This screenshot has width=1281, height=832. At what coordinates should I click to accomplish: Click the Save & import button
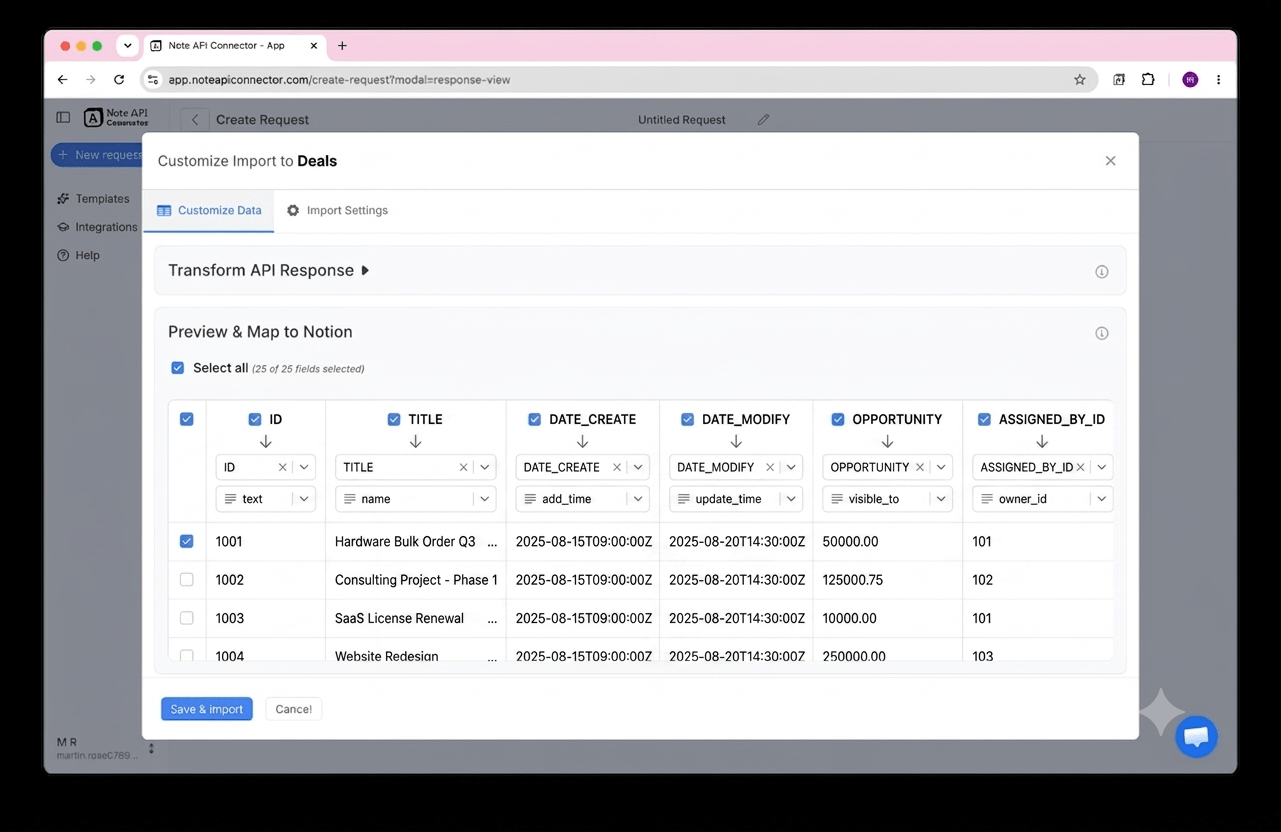[x=207, y=709]
